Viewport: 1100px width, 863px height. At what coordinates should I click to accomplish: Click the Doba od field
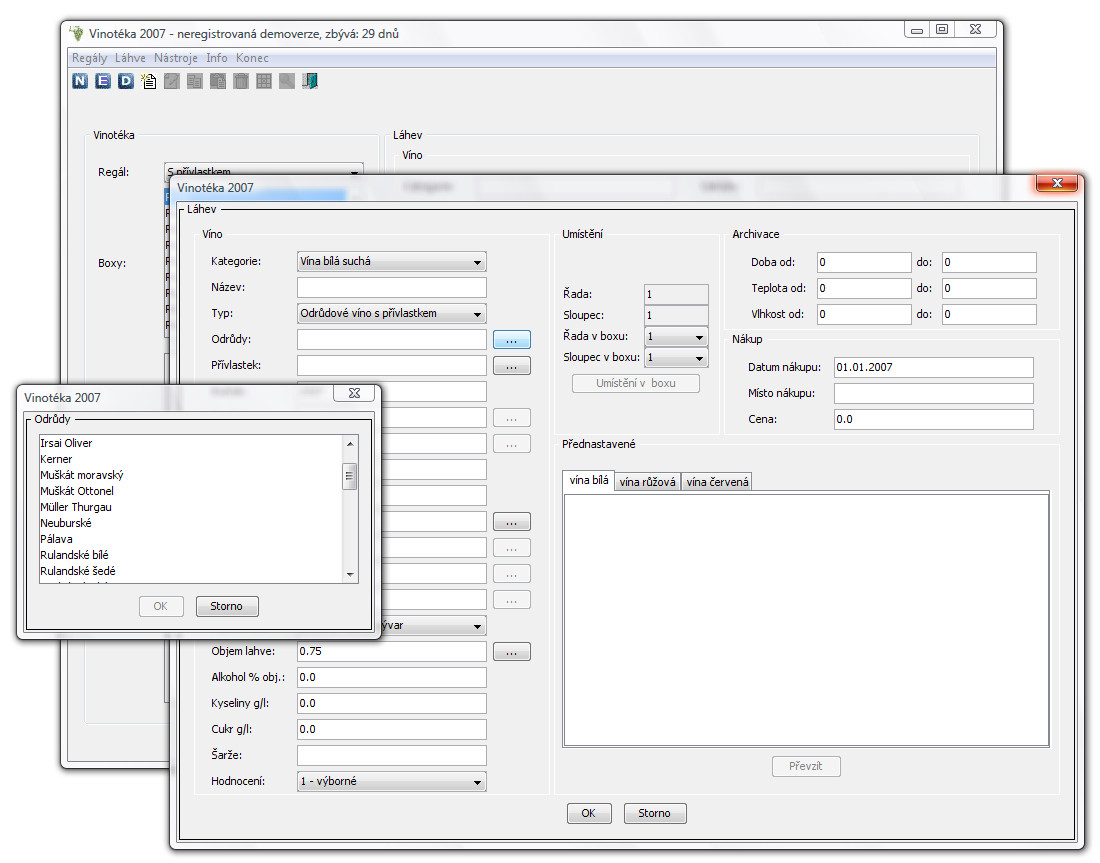(x=864, y=262)
